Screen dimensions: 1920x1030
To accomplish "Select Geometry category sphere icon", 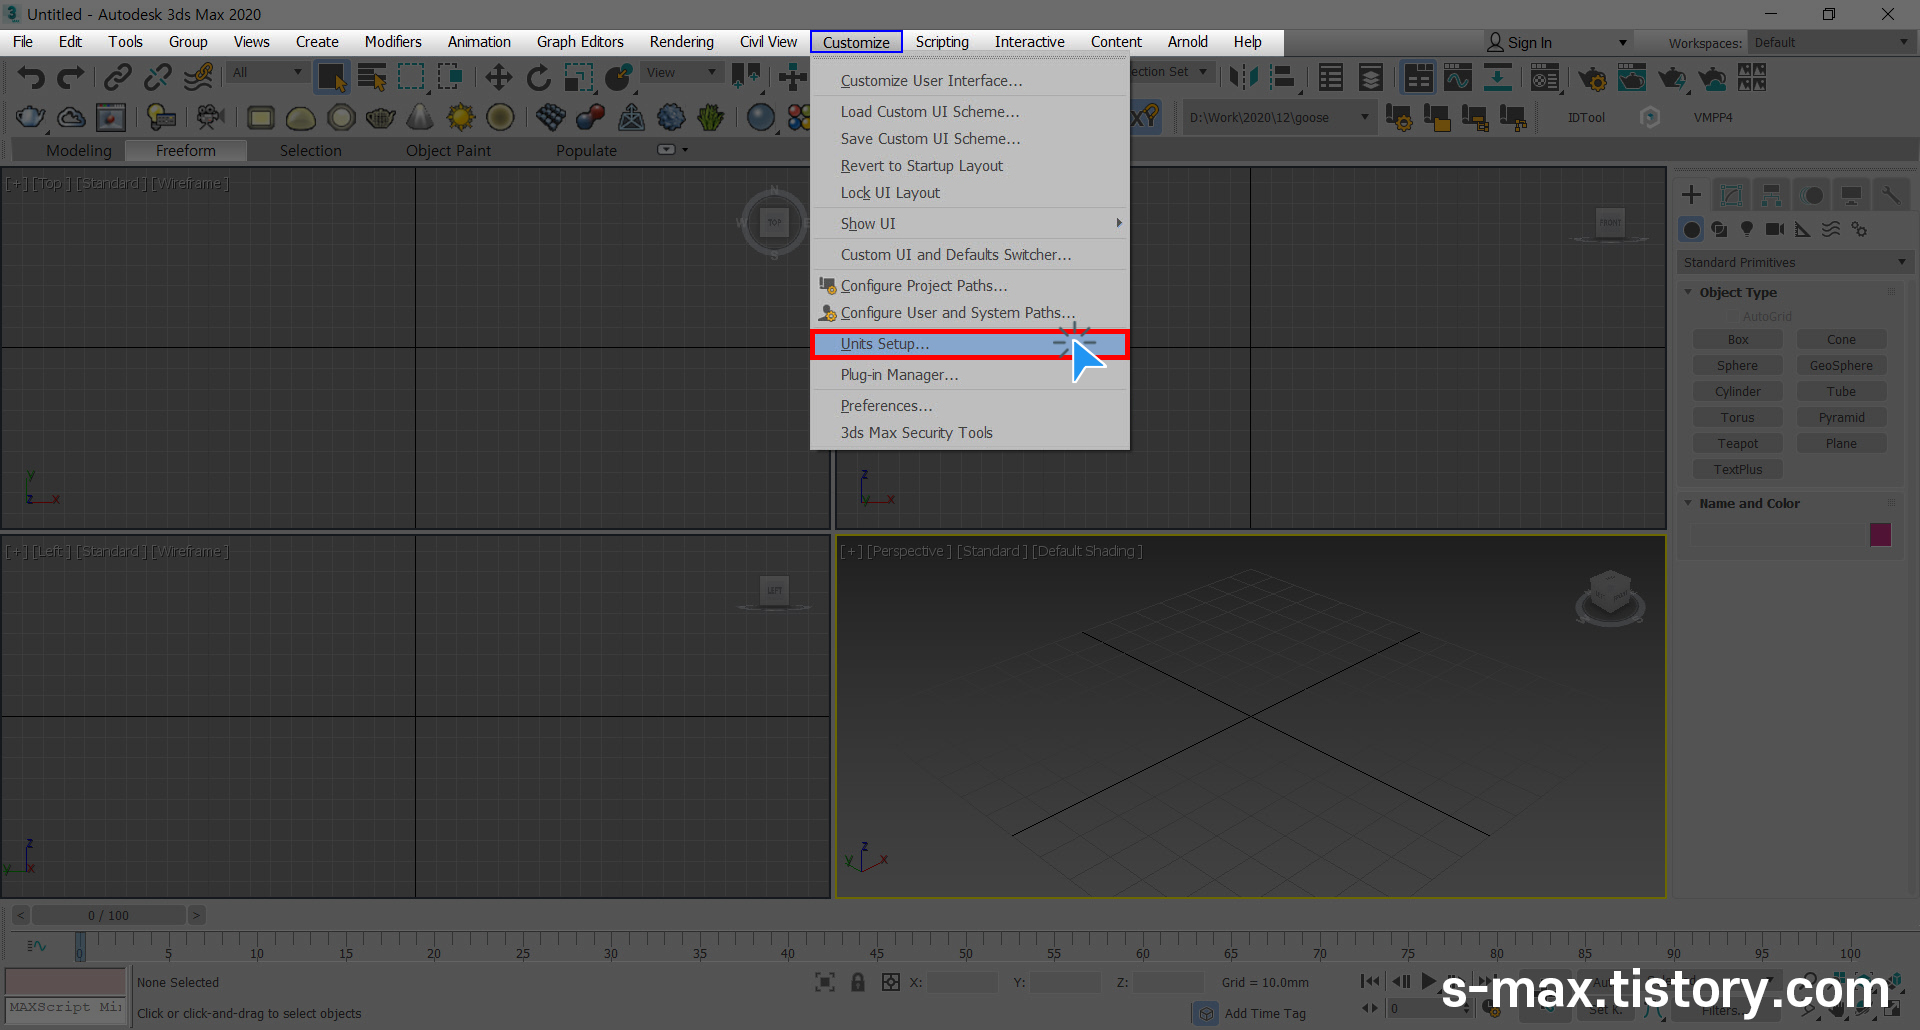I will [1691, 230].
